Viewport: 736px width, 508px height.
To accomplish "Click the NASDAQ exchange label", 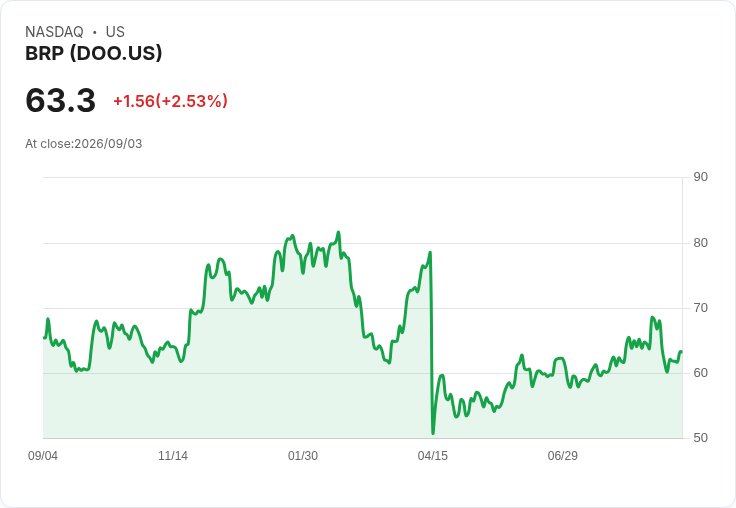I will [54, 31].
